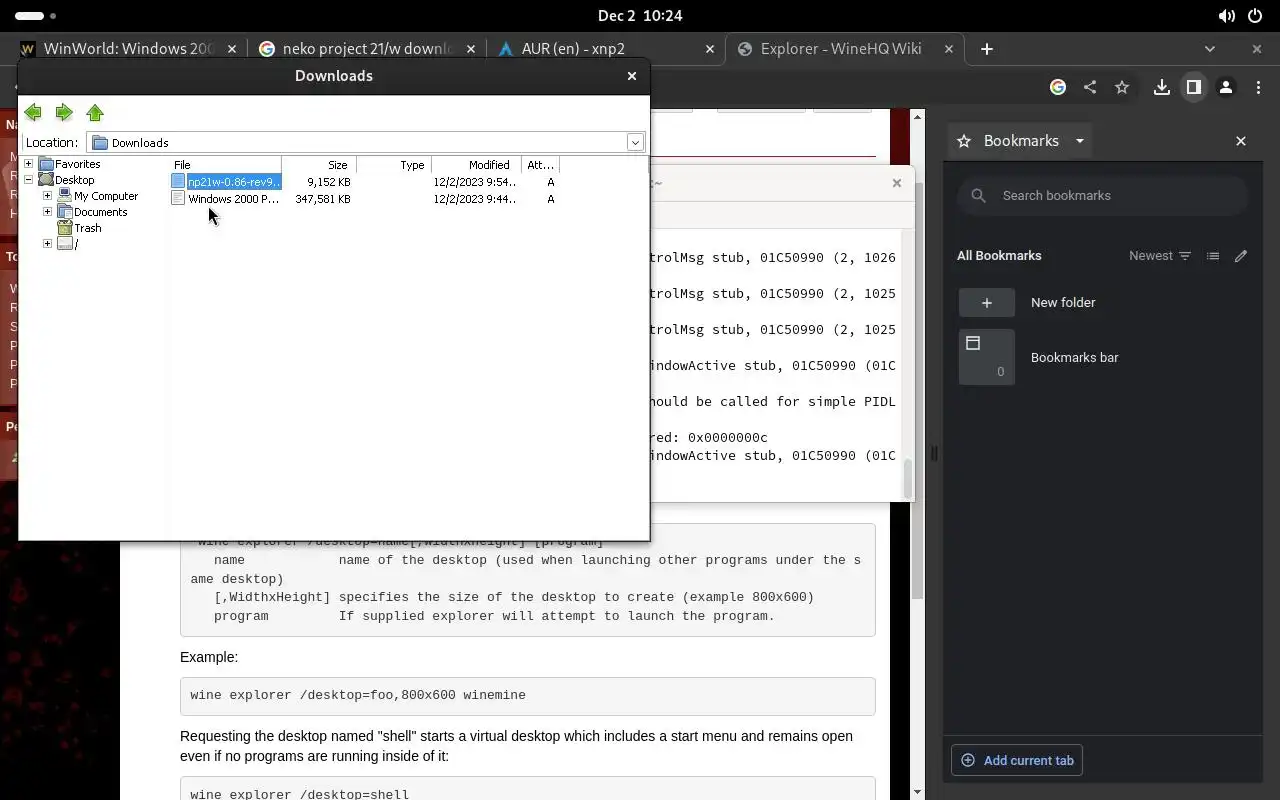The width and height of the screenshot is (1280, 800).
Task: Open a new browser tab
Action: coord(986,49)
